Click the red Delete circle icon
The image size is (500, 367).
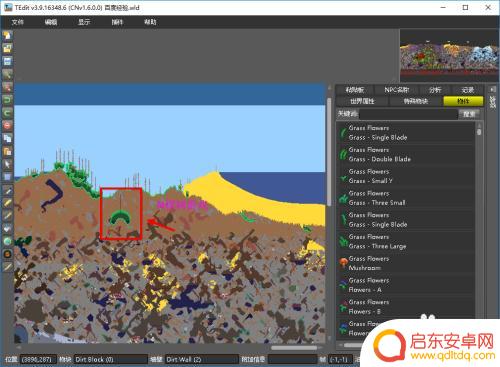click(x=7, y=125)
